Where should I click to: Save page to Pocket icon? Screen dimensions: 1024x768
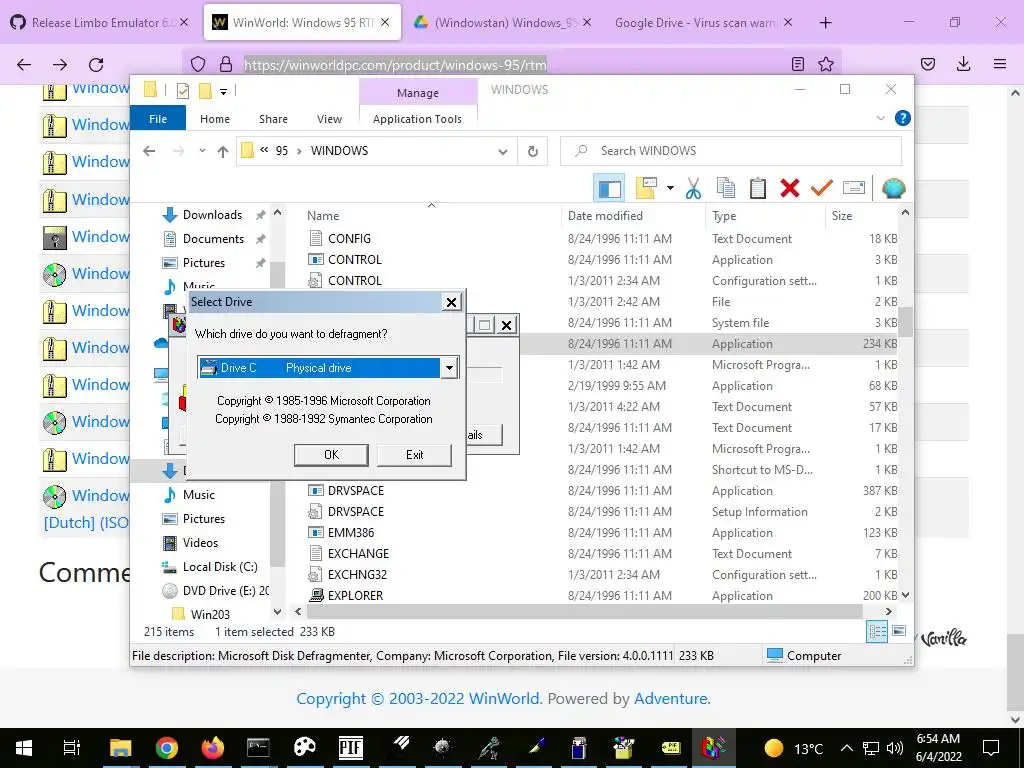coord(928,64)
